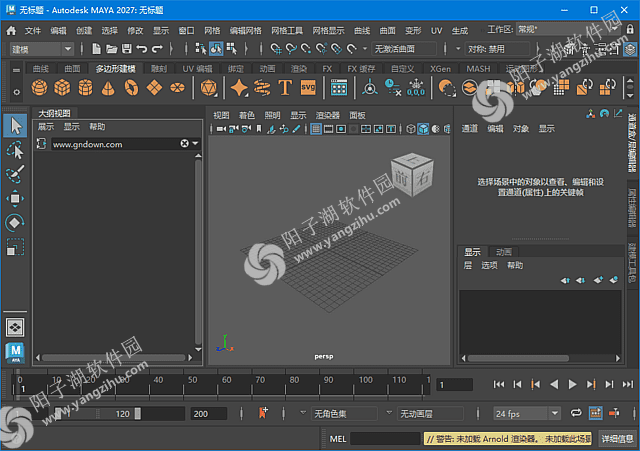Click the range slider end handle at 120
This screenshot has width=640, height=451.
click(x=138, y=413)
